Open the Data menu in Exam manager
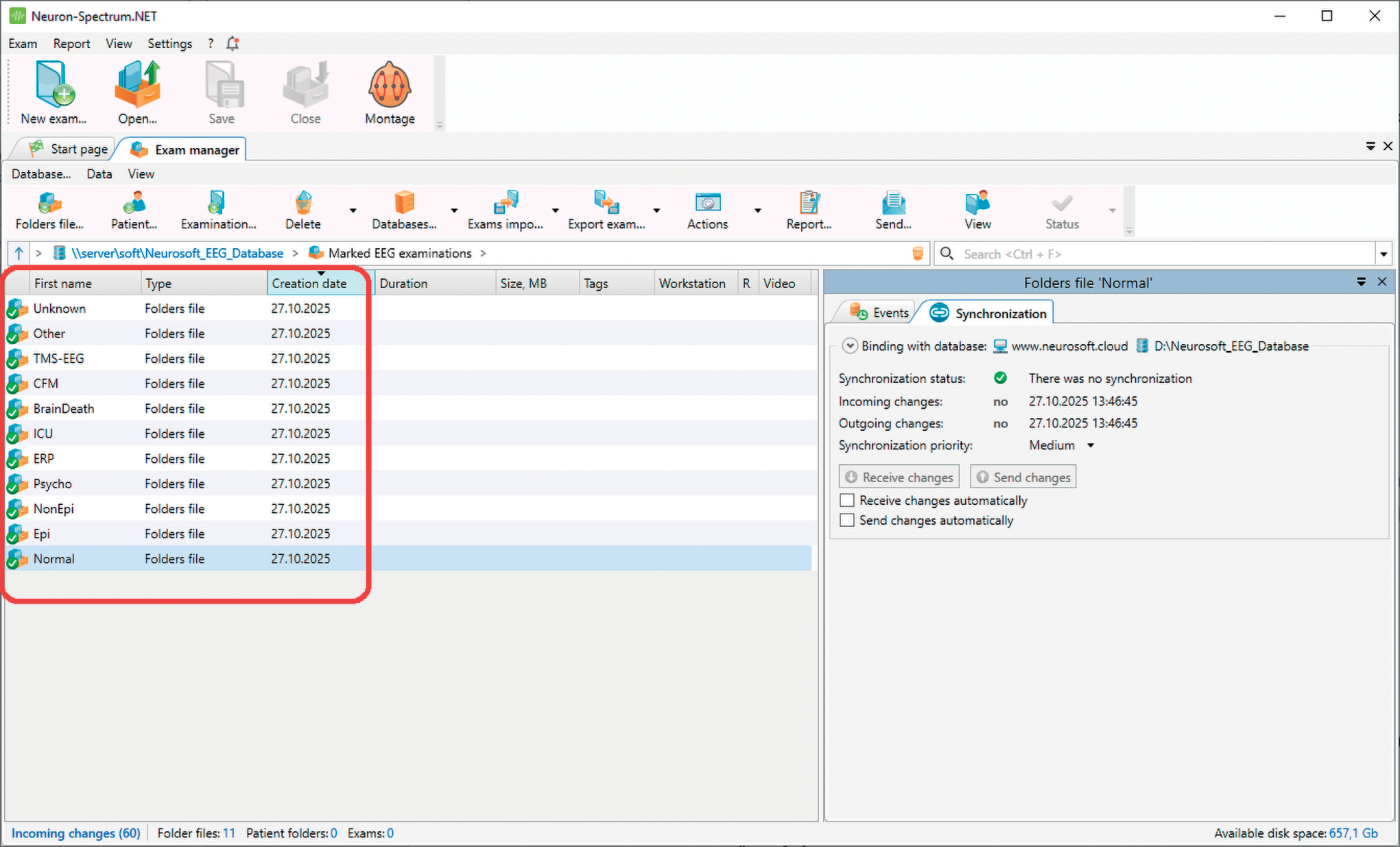 [x=99, y=174]
